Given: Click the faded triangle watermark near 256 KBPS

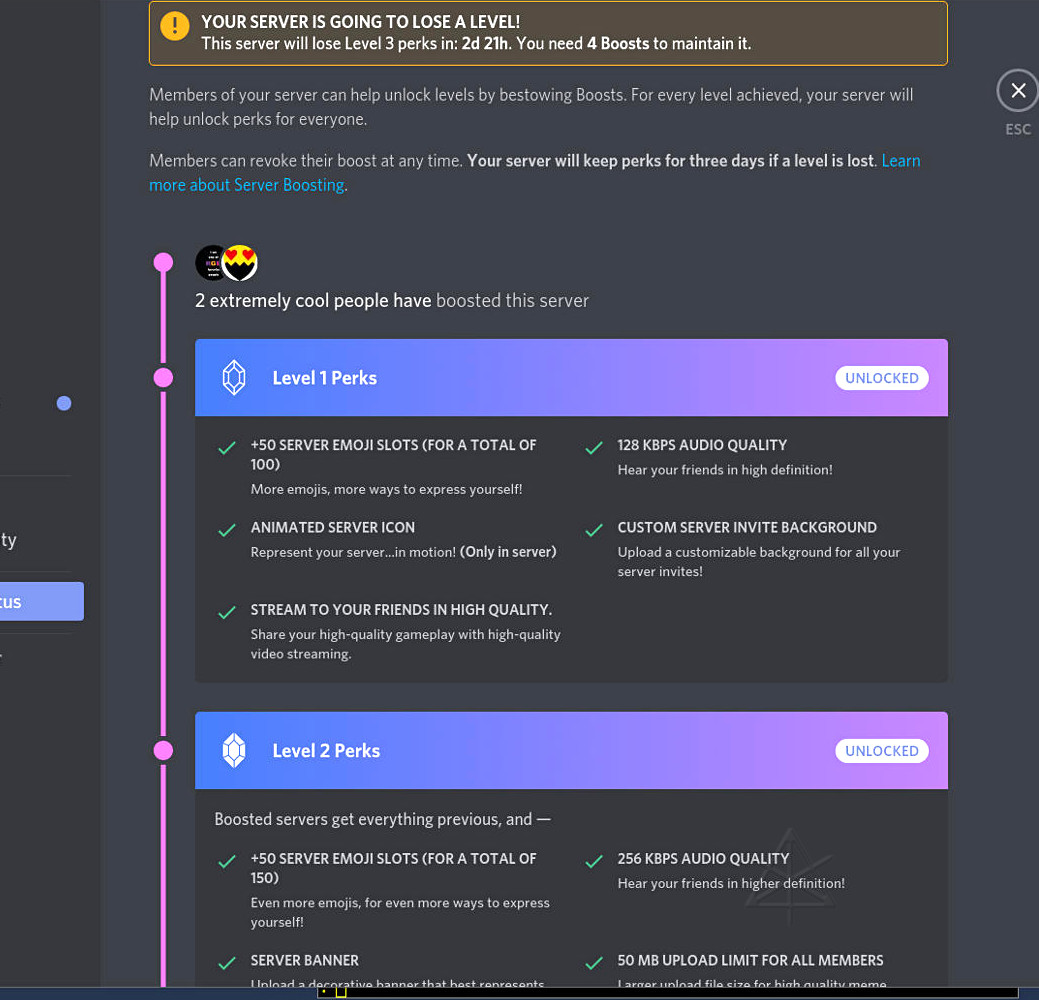Looking at the screenshot, I should coord(785,870).
